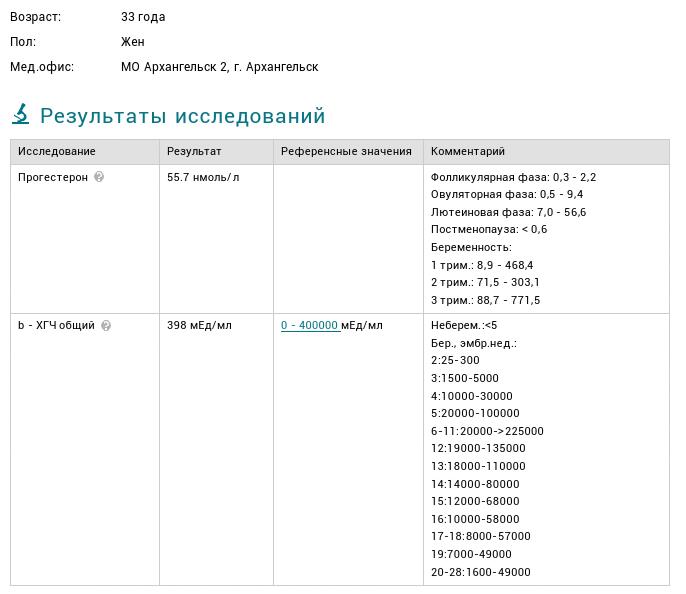This screenshot has height=594, width=686.
Task: Click the 16:10000-58000 range line
Action: click(475, 519)
